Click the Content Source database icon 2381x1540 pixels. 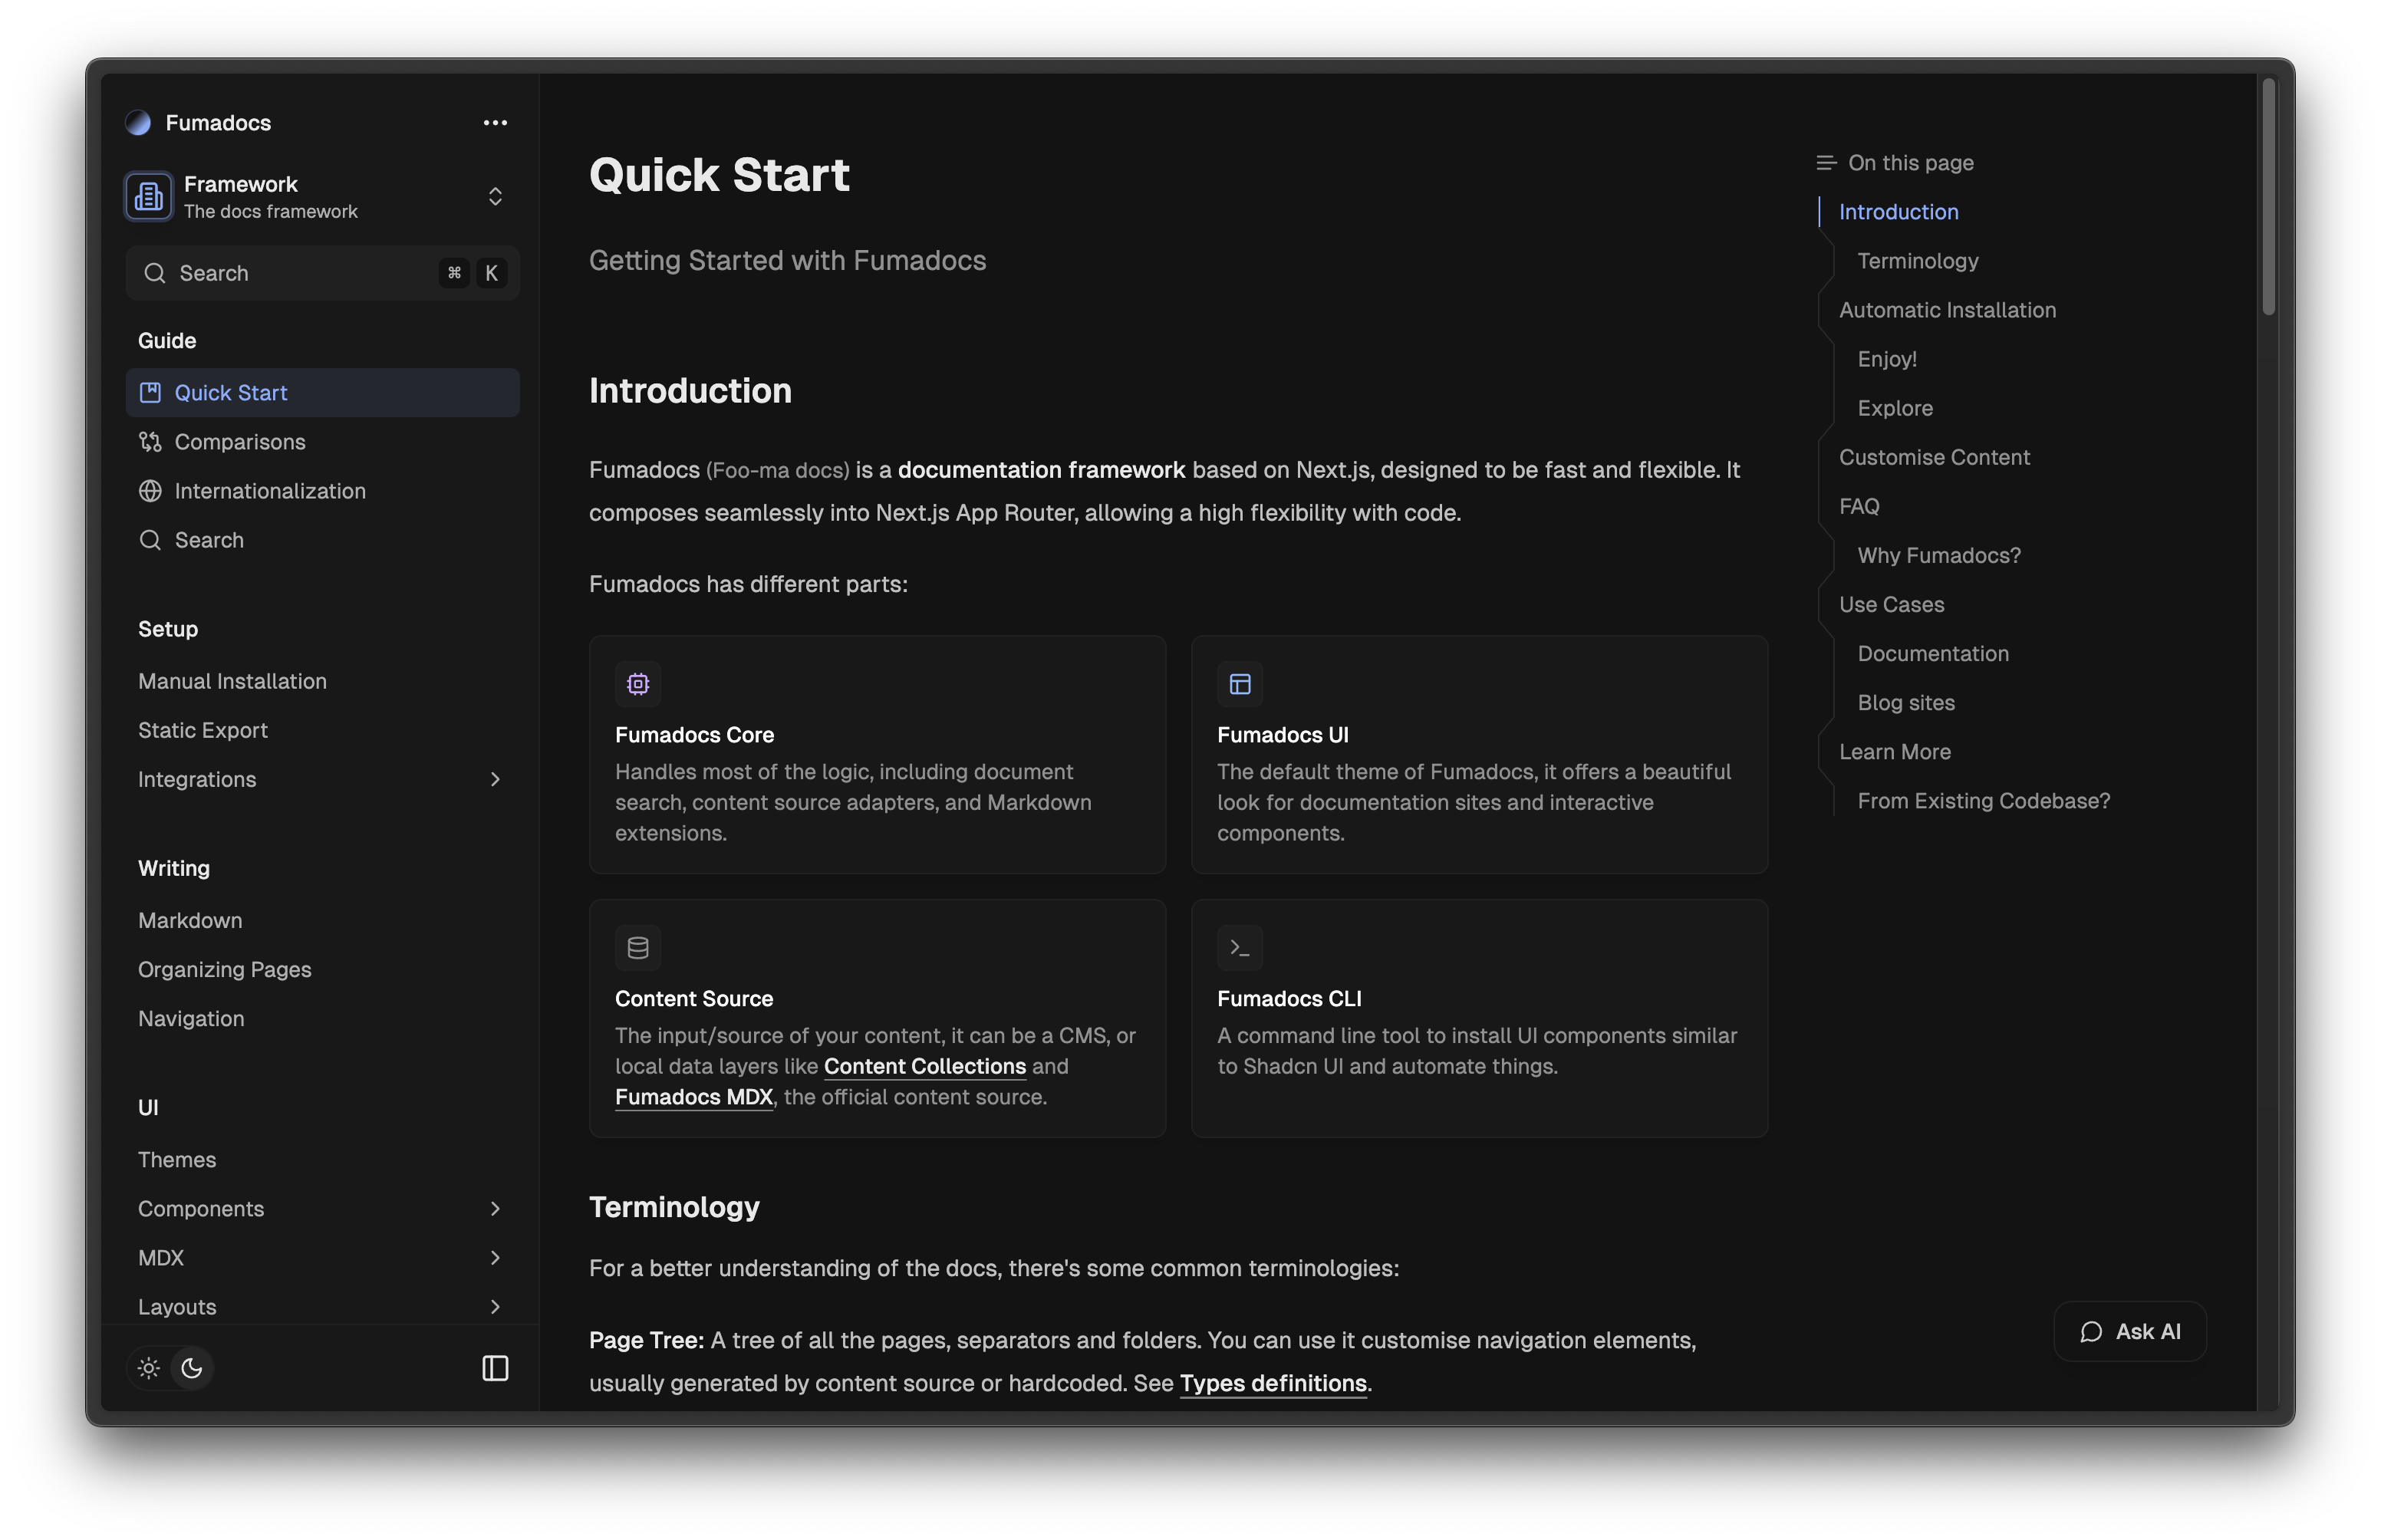638,948
